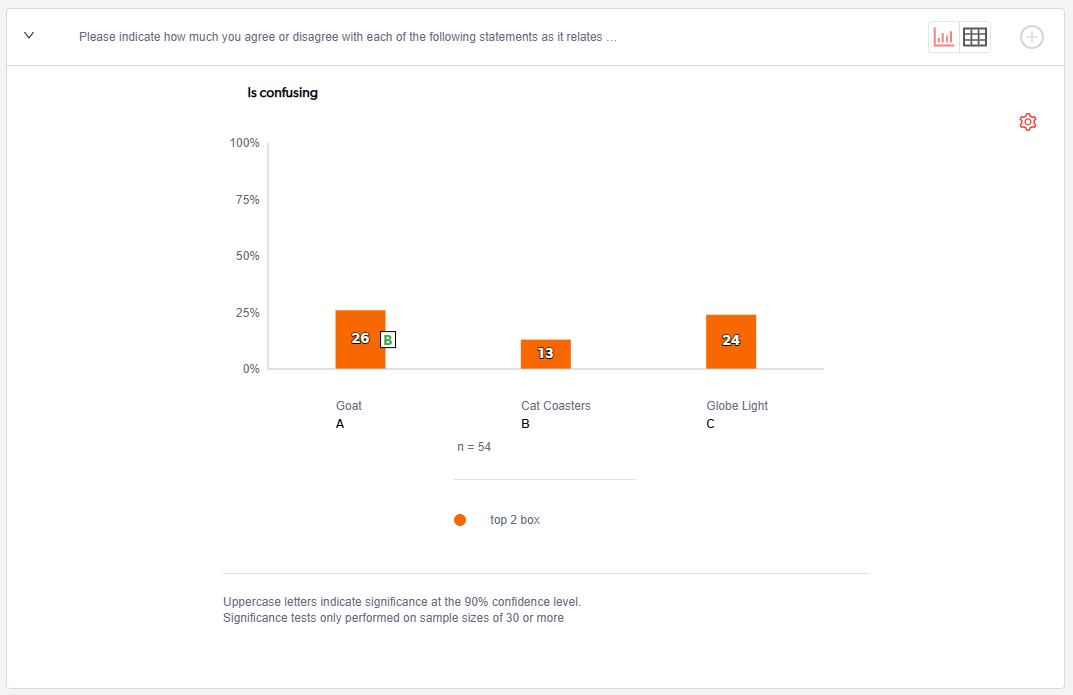The height and width of the screenshot is (695, 1073).
Task: Open chart settings via red gear
Action: click(1028, 122)
